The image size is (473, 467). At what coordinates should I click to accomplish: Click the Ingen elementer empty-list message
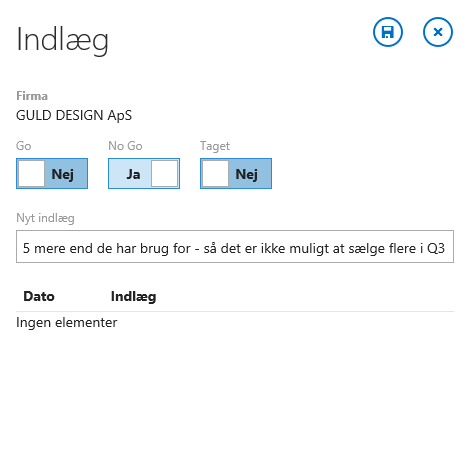tap(67, 323)
